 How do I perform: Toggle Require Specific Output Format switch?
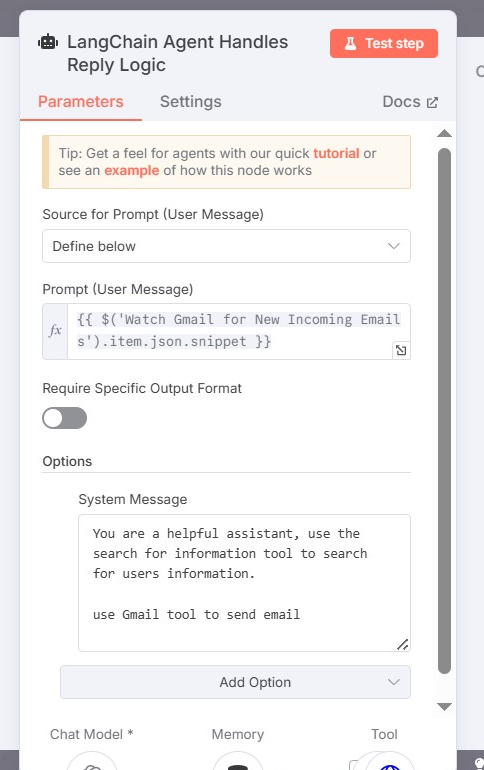(64, 418)
